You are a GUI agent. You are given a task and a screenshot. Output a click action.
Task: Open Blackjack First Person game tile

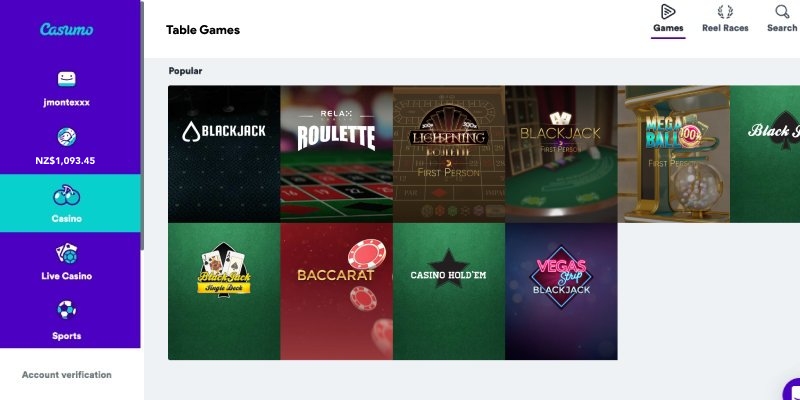pyautogui.click(x=561, y=154)
